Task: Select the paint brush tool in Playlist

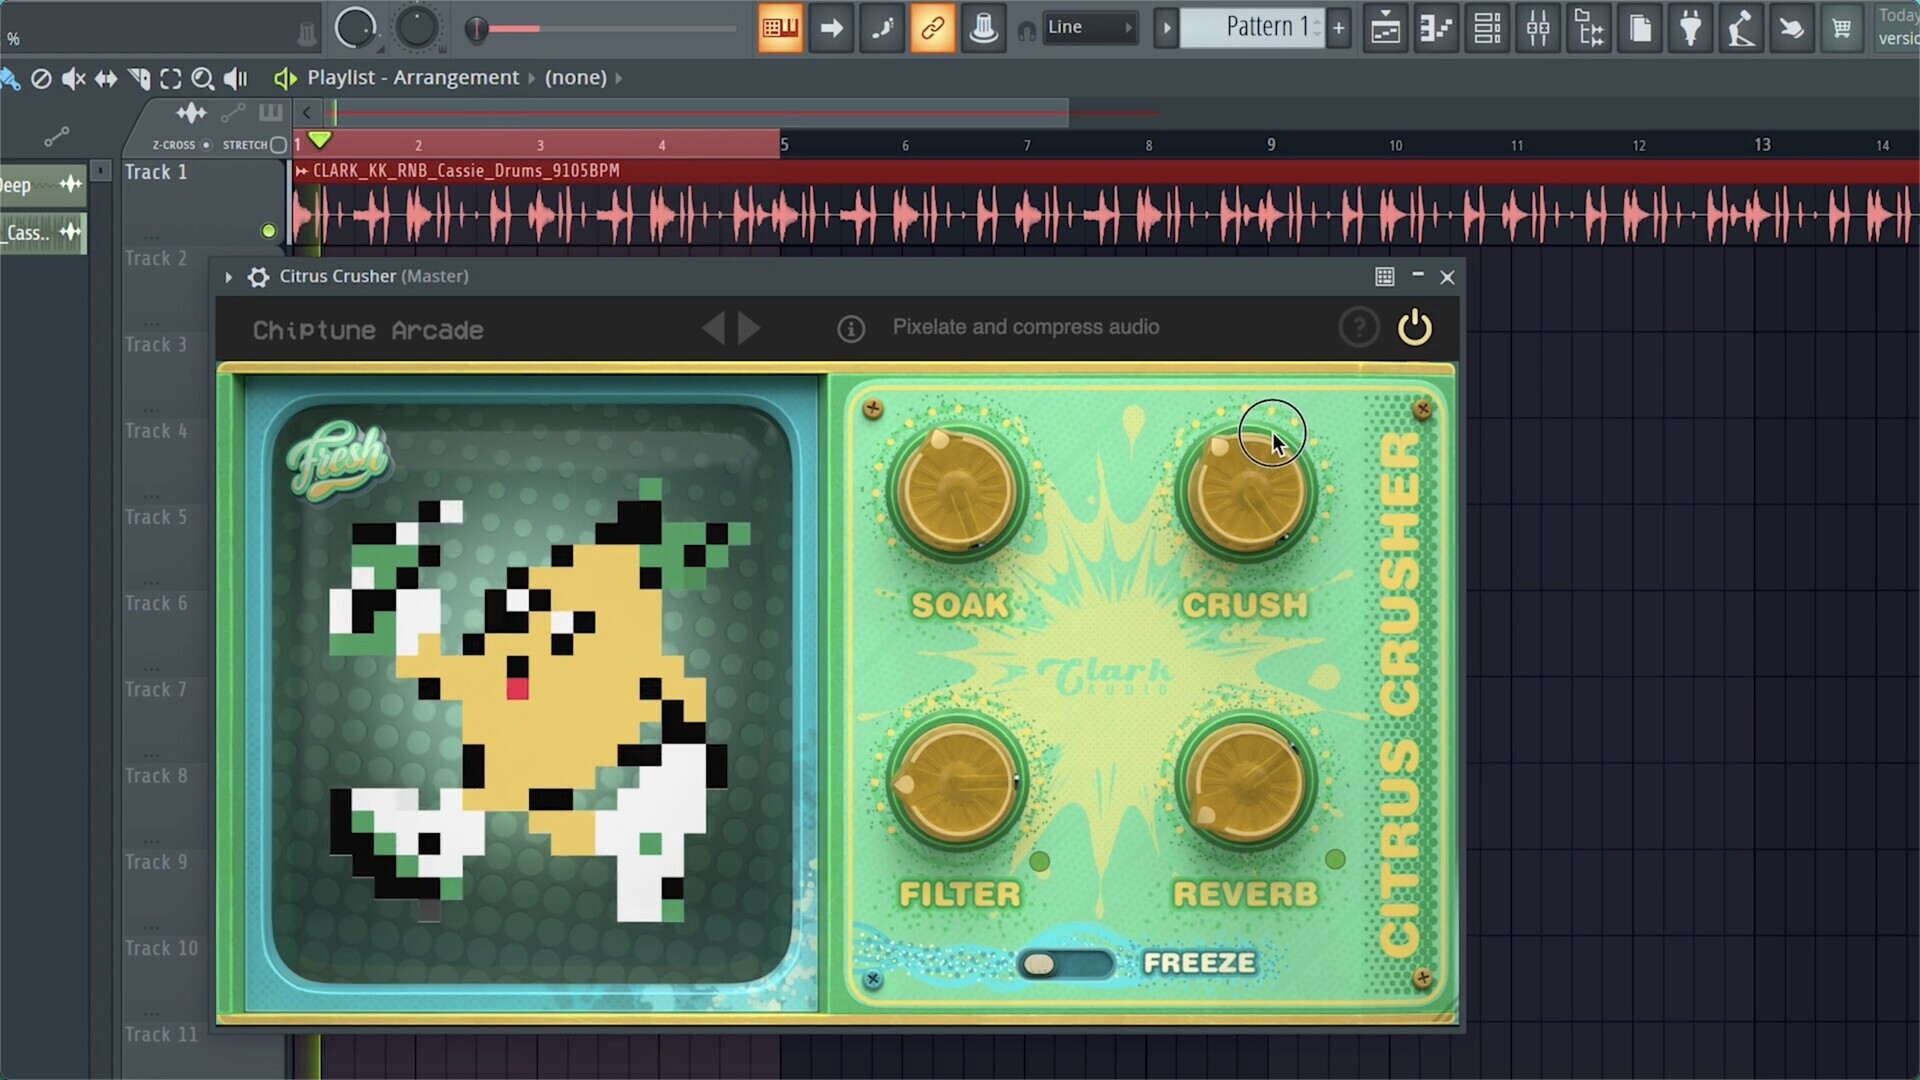Action: click(x=10, y=79)
